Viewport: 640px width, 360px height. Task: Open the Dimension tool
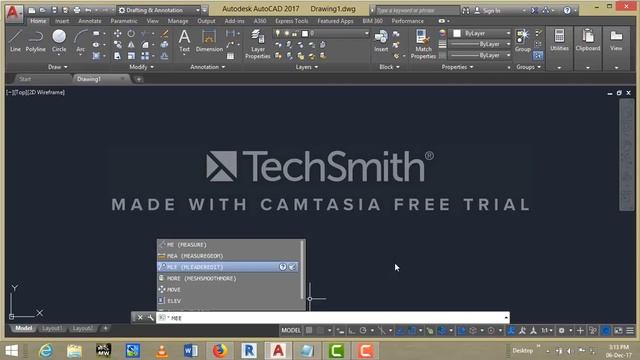point(209,41)
